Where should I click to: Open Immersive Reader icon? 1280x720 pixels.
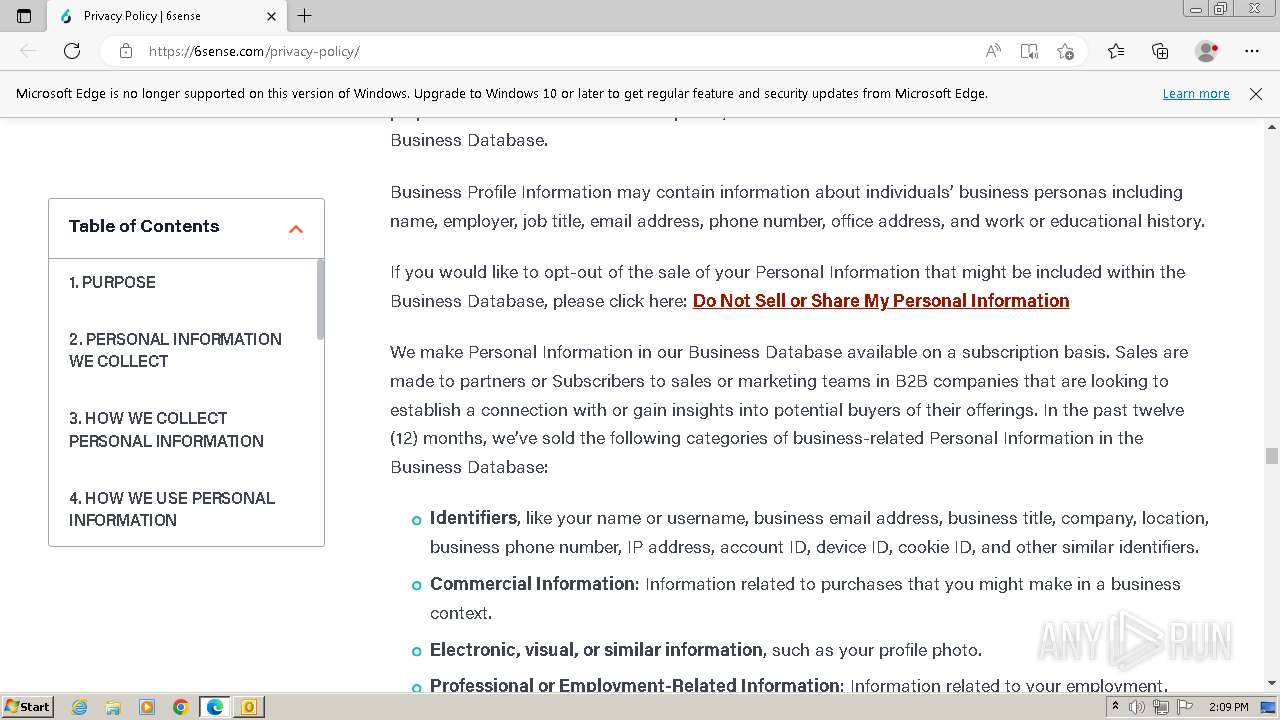[x=1029, y=51]
